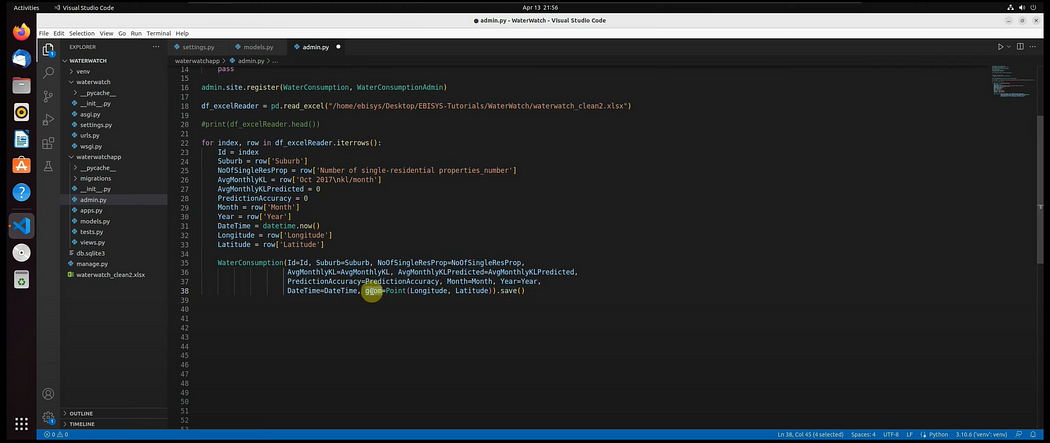Open the Manage gear menu
Viewport: 1050px width, 443px height.
tap(48, 417)
